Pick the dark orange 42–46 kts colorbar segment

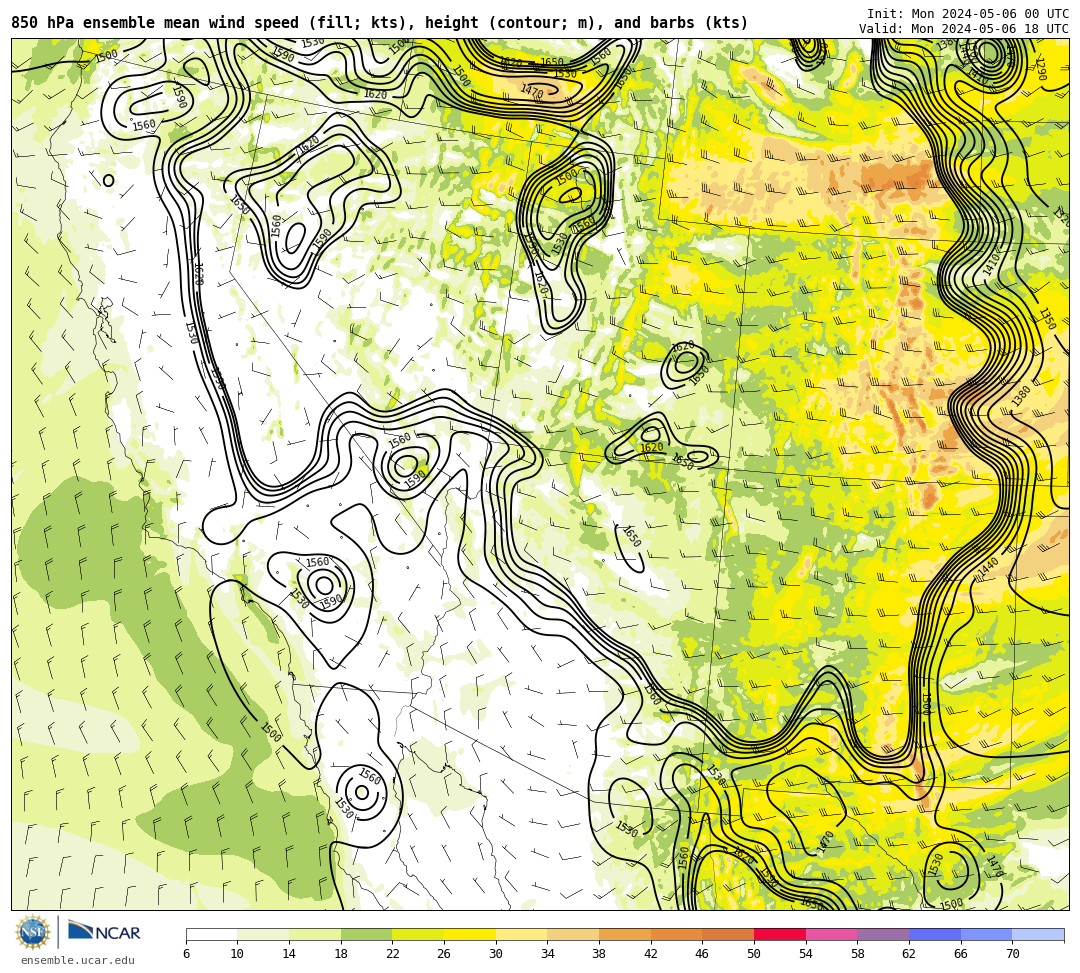coord(676,934)
